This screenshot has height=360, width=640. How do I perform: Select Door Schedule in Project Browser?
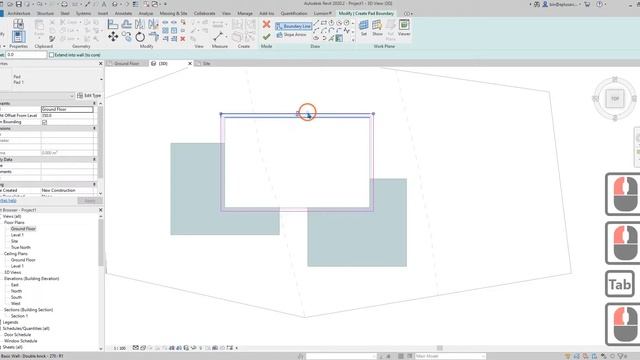tap(18, 335)
